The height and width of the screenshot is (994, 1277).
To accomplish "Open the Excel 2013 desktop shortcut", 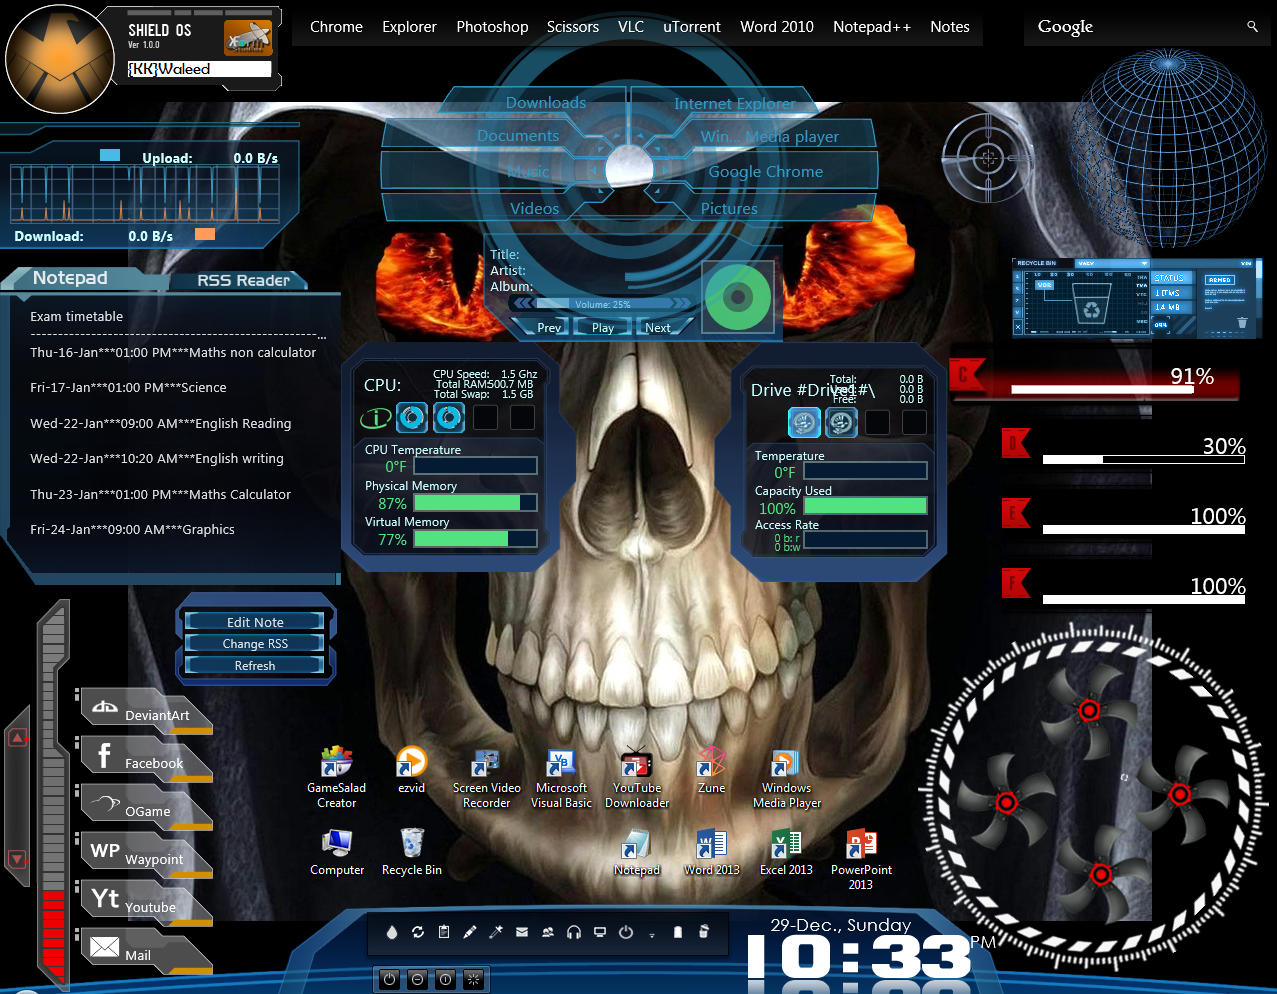I will tap(786, 852).
